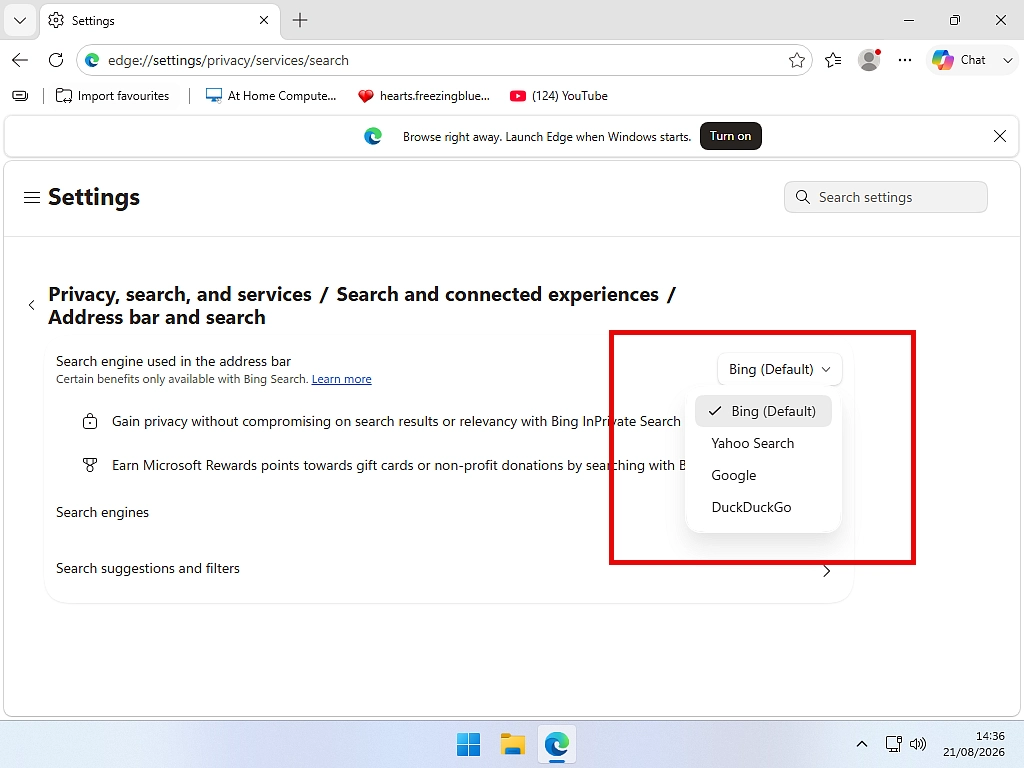Turn on Edge launch at Windows startup
The image size is (1024, 768).
coord(730,136)
